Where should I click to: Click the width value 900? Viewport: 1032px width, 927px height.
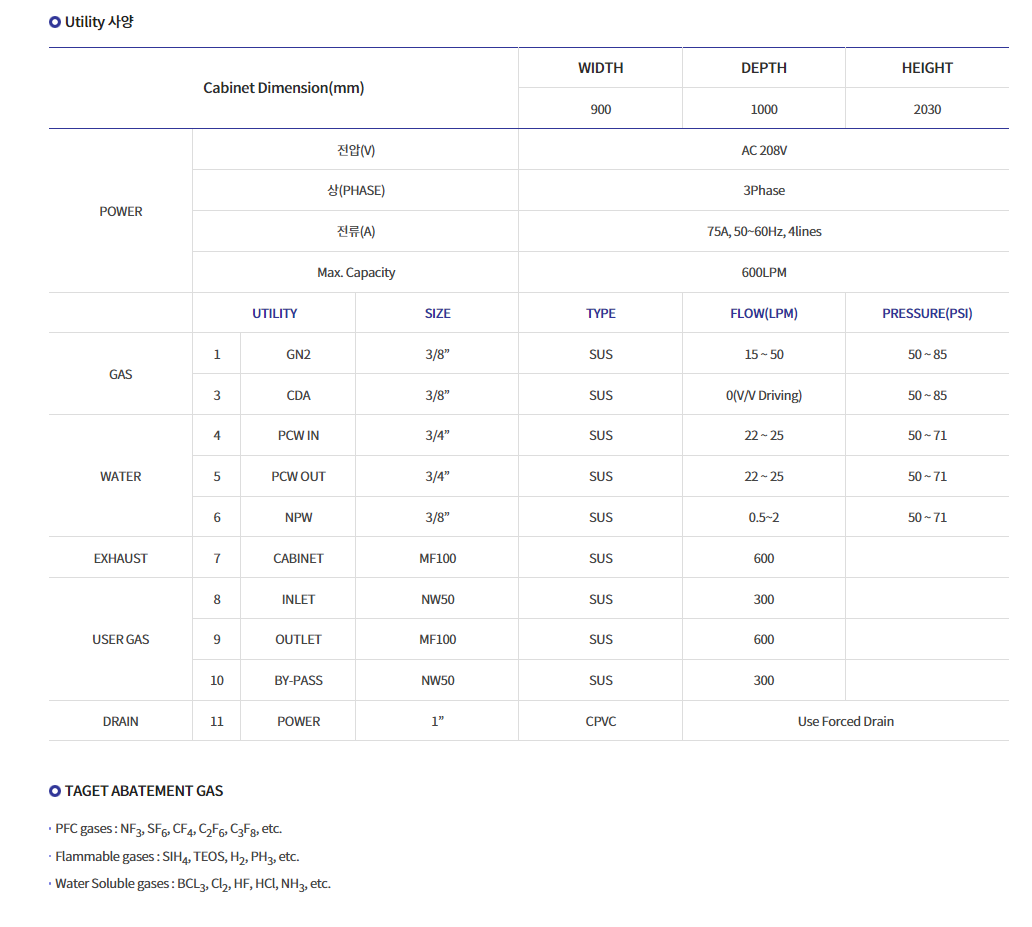tap(600, 109)
